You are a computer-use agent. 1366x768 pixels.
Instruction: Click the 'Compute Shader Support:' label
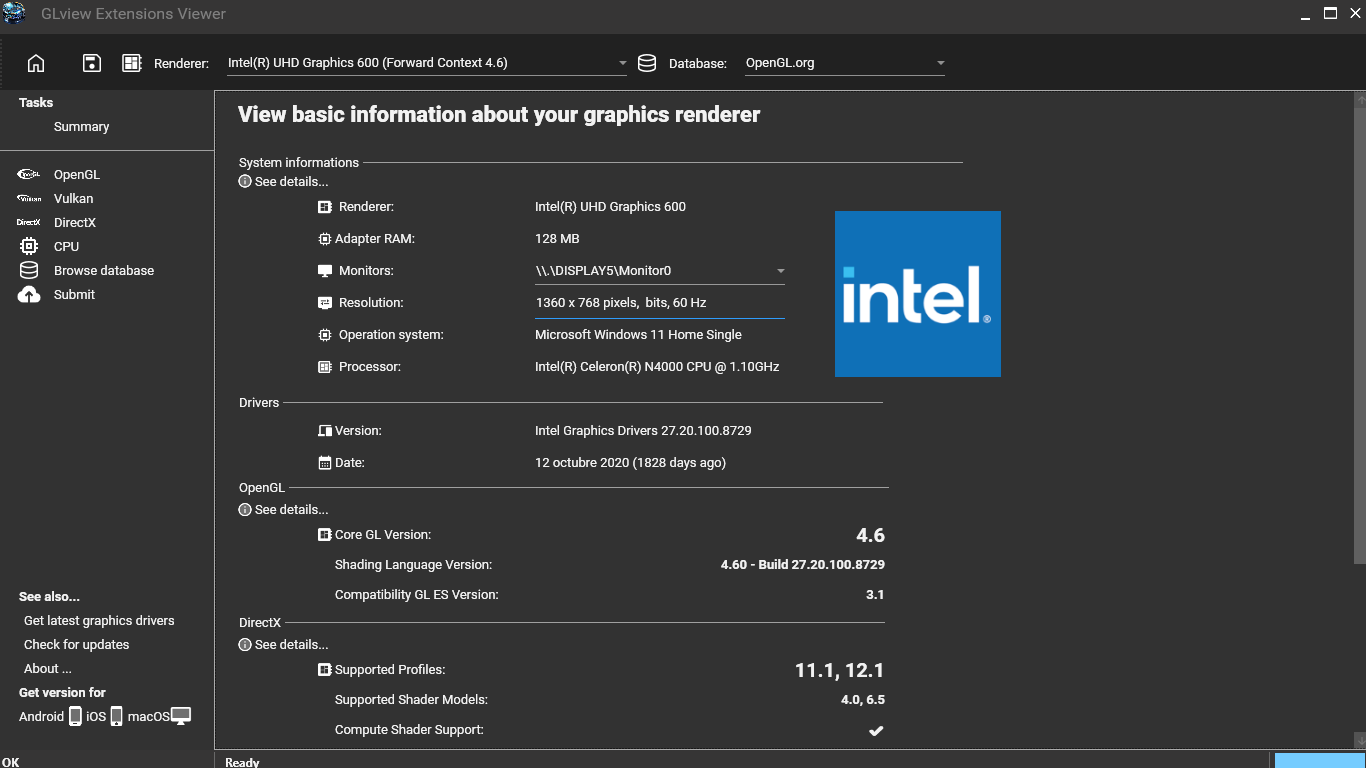409,730
